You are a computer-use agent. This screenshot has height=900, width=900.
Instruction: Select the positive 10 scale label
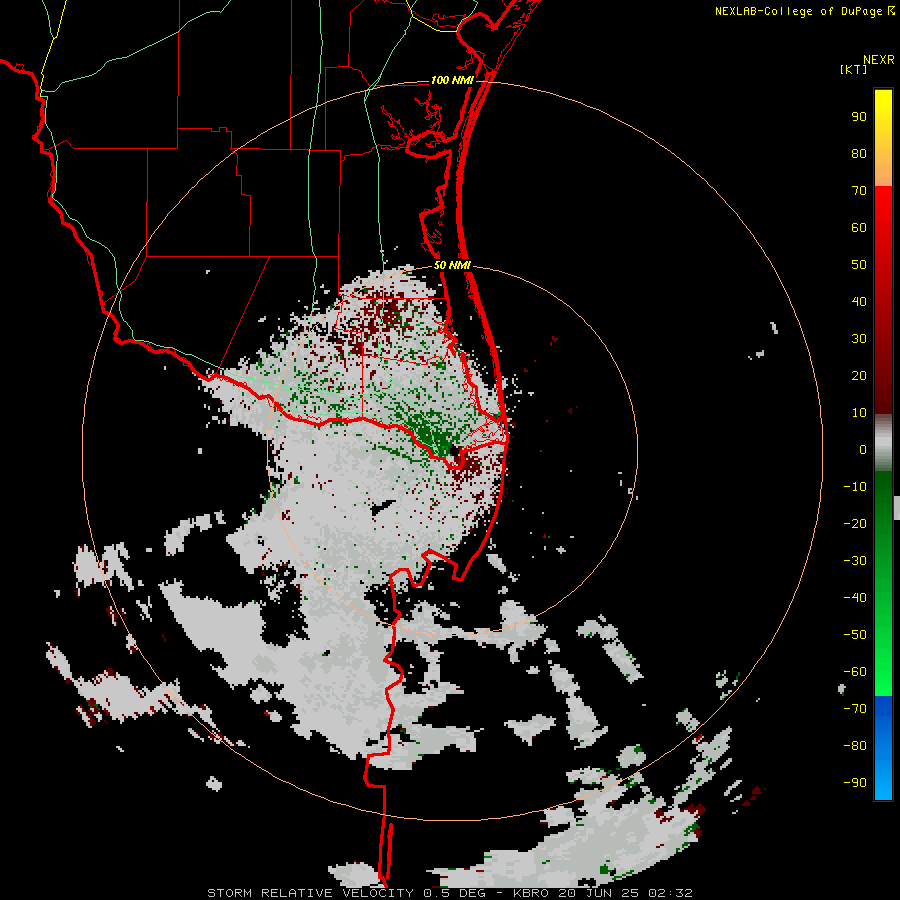coord(859,413)
